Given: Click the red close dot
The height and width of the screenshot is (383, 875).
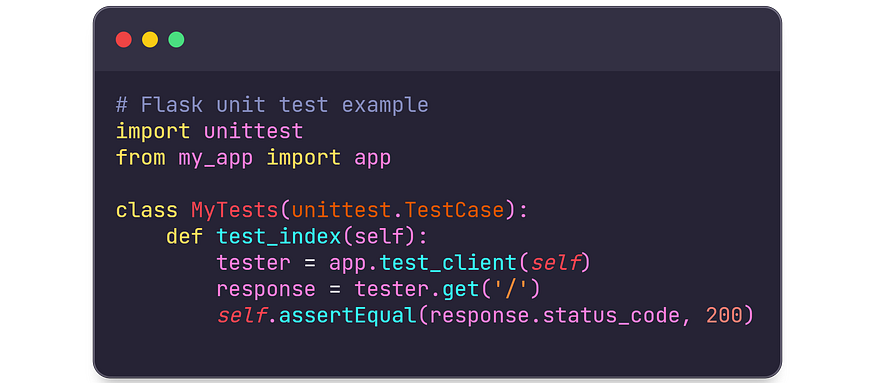Looking at the screenshot, I should [123, 40].
